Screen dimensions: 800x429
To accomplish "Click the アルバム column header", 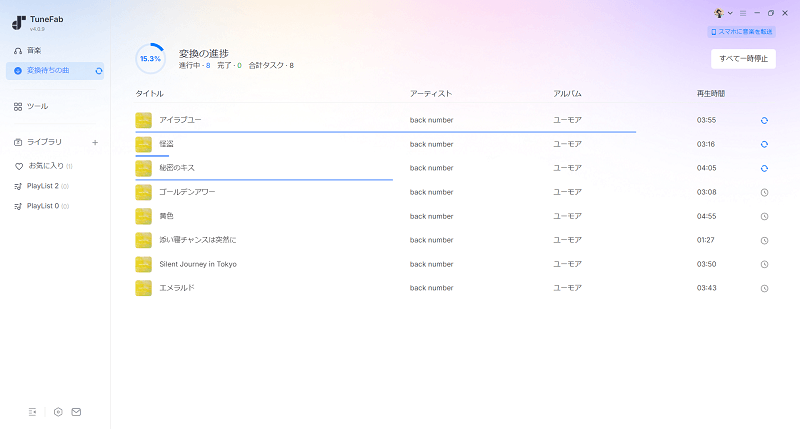I will pyautogui.click(x=567, y=94).
